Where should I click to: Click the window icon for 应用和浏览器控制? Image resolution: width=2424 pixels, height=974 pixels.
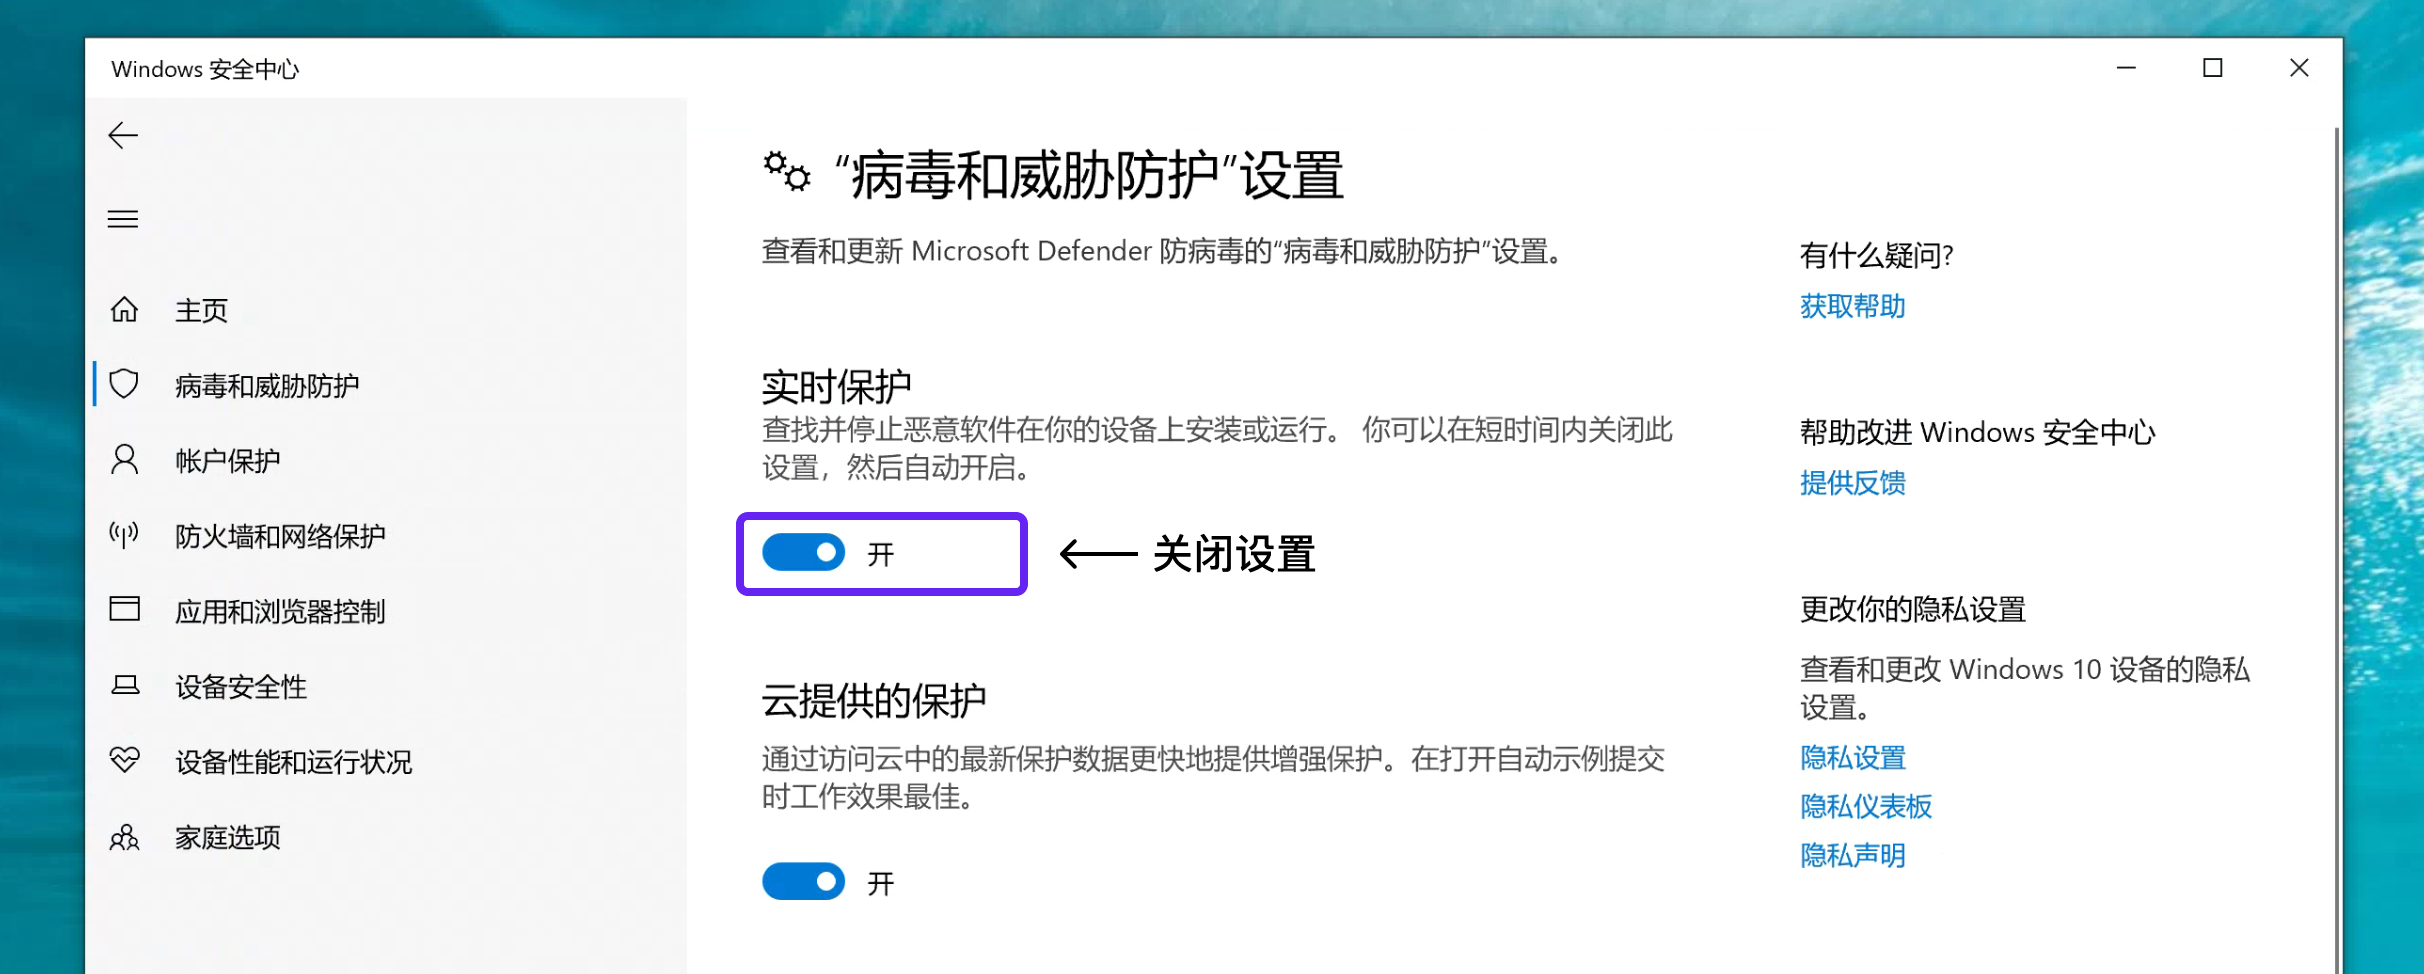[x=124, y=609]
